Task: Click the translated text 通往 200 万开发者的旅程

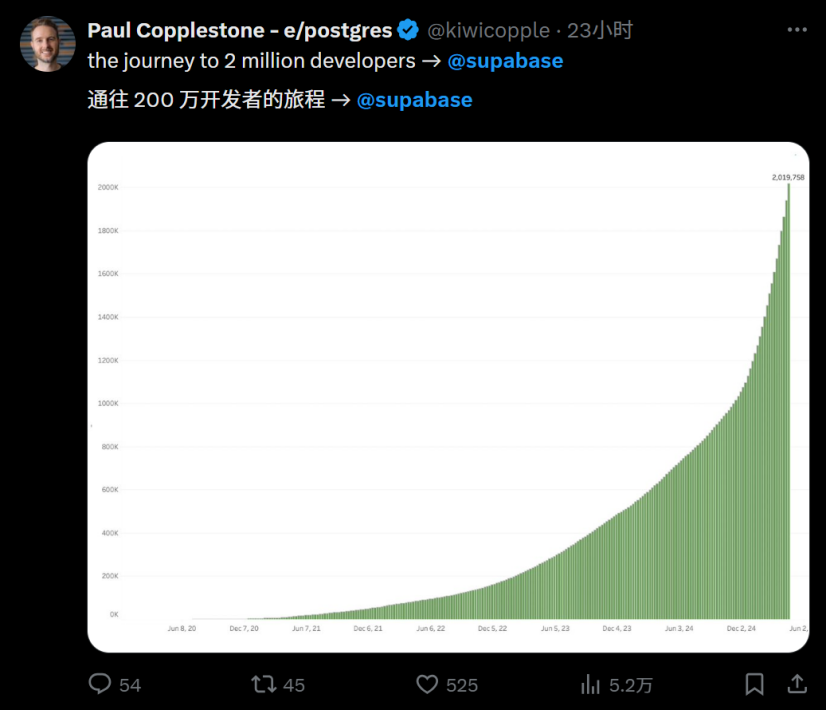Action: point(206,100)
